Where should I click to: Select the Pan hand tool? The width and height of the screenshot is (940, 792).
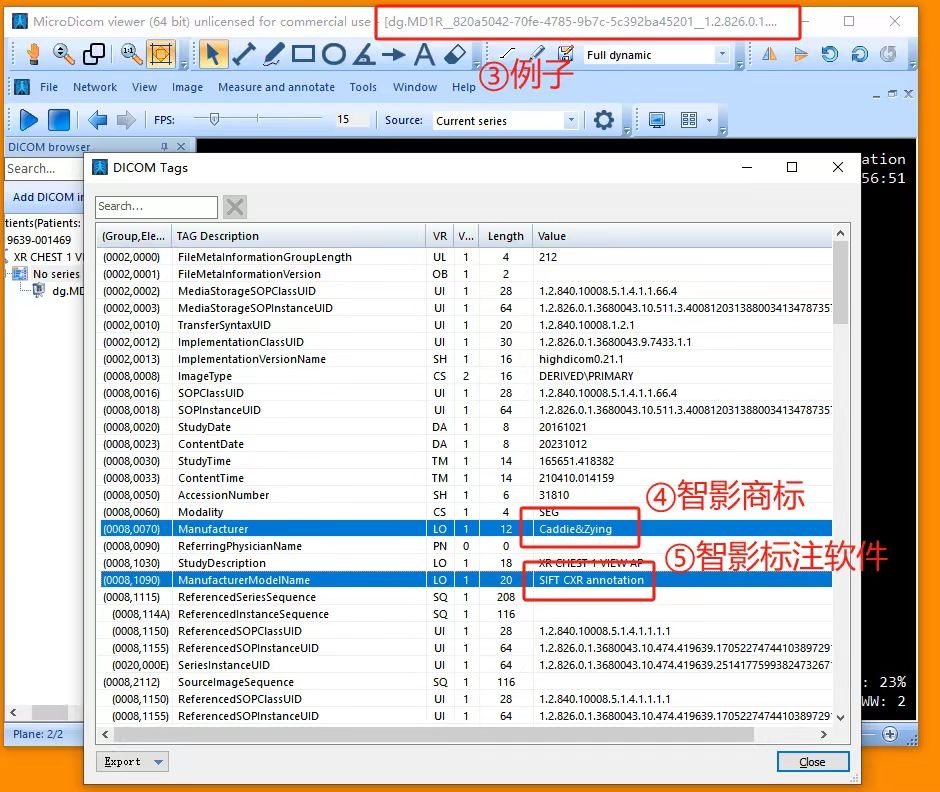[33, 54]
